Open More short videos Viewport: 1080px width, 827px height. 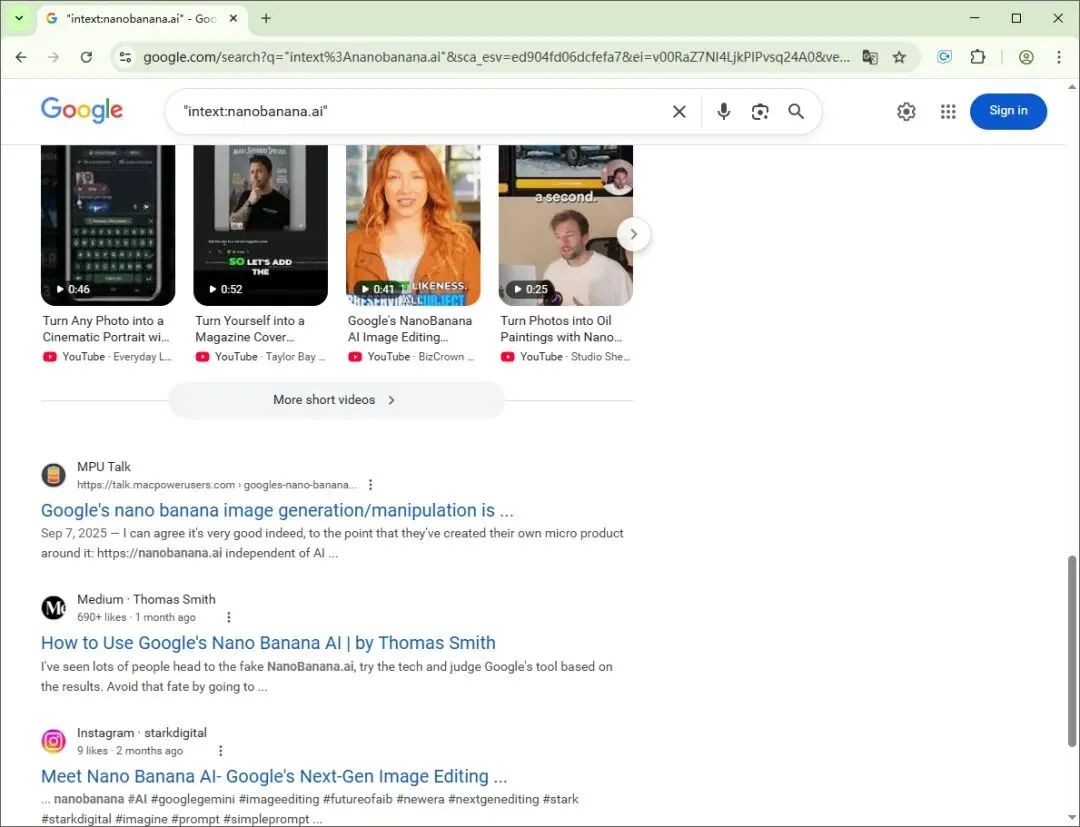pos(336,400)
